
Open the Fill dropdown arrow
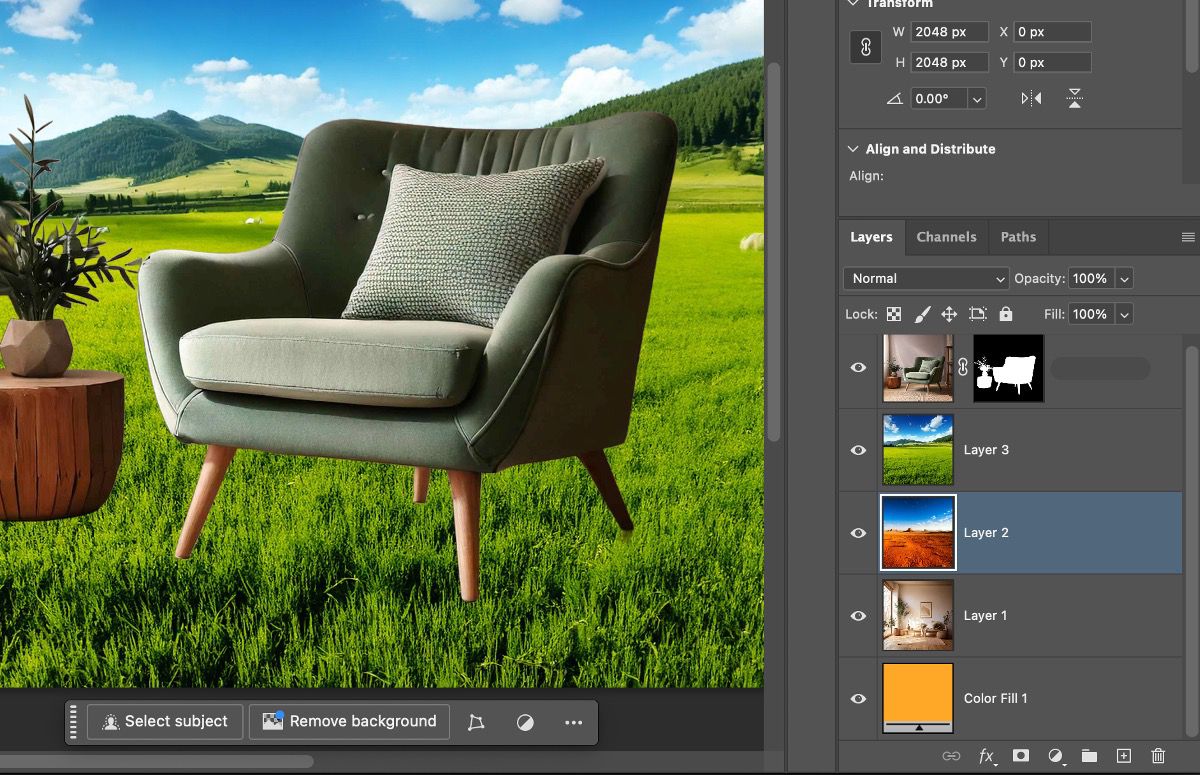pos(1124,314)
